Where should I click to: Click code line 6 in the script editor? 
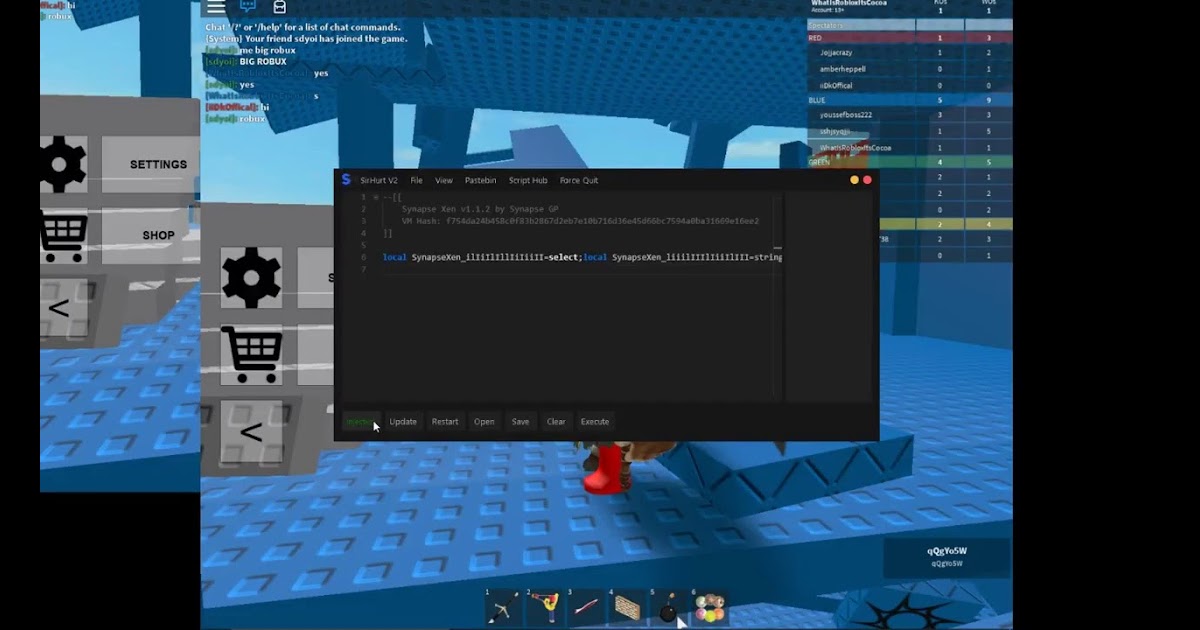(582, 257)
